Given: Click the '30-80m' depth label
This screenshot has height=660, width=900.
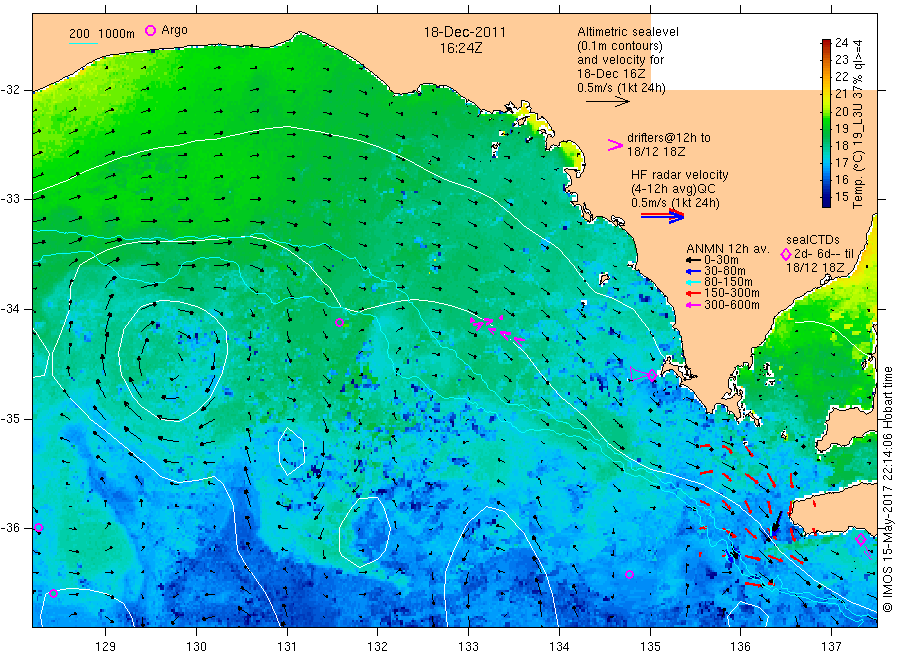Looking at the screenshot, I should click(x=725, y=271).
